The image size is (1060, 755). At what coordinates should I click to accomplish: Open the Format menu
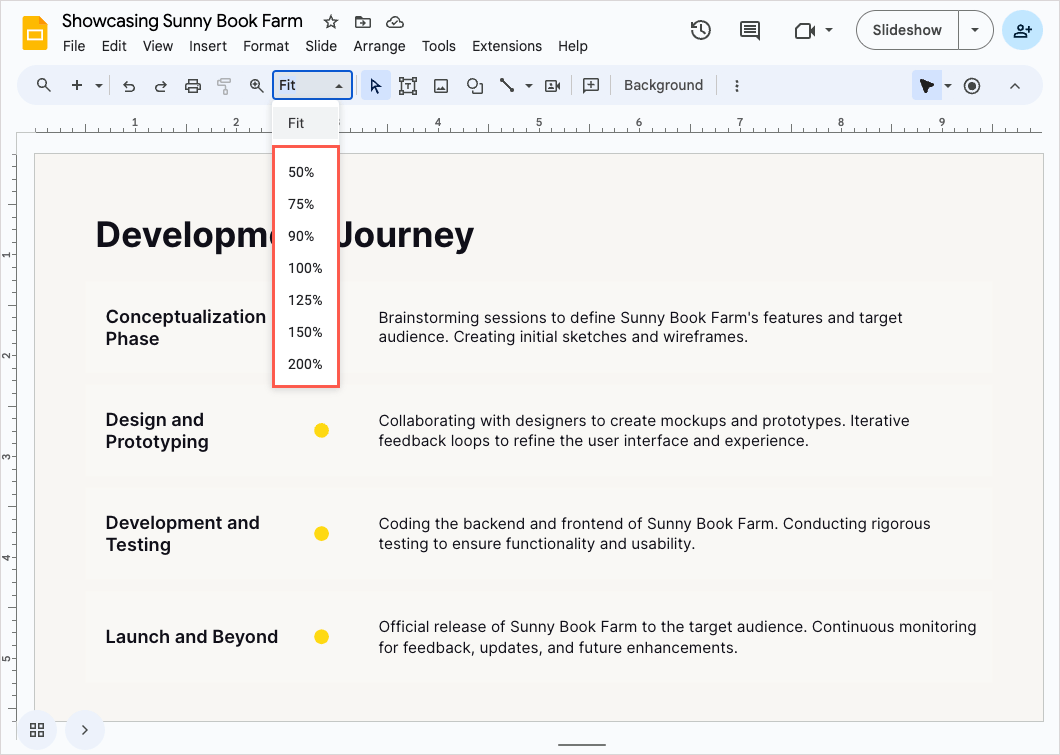pyautogui.click(x=266, y=46)
